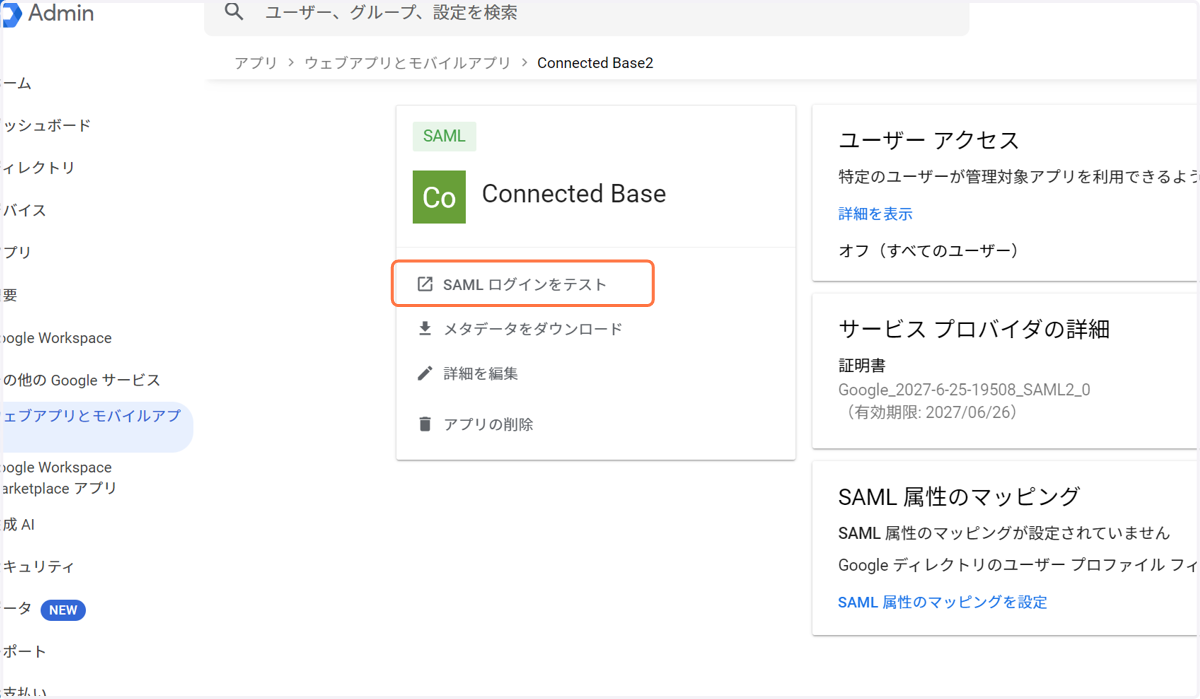1200x699 pixels.
Task: Click the green Co app logo
Action: [x=439, y=196]
